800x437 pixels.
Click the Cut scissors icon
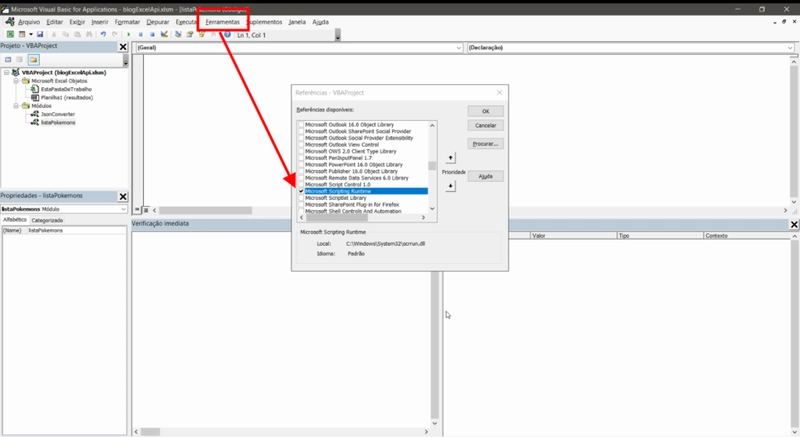[54, 34]
